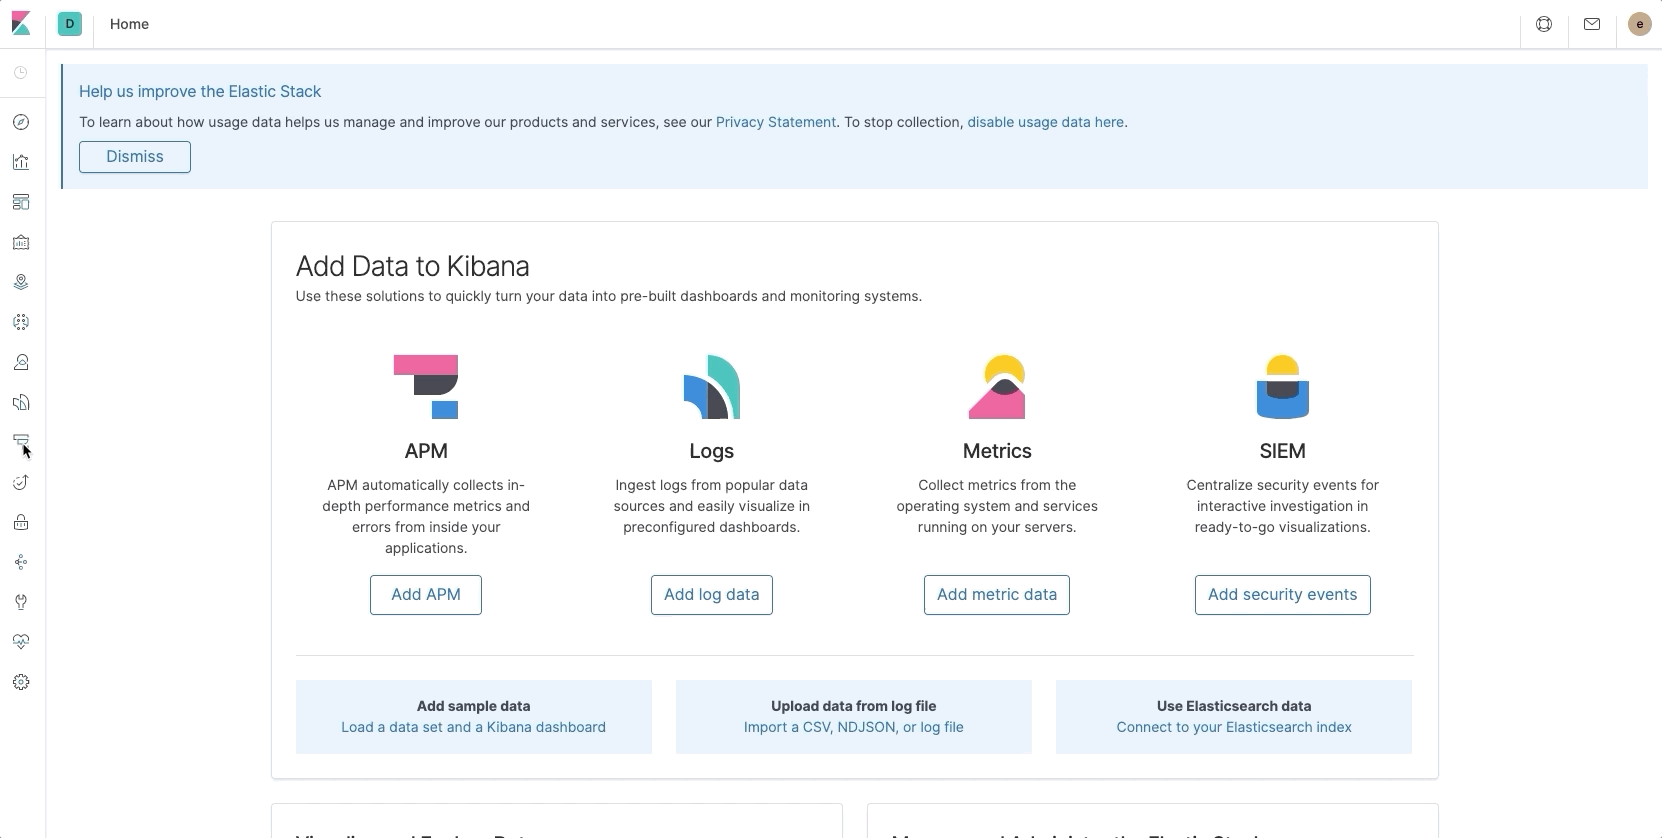
Task: Click the 'Add Data to Kibana' heading
Action: pyautogui.click(x=413, y=266)
